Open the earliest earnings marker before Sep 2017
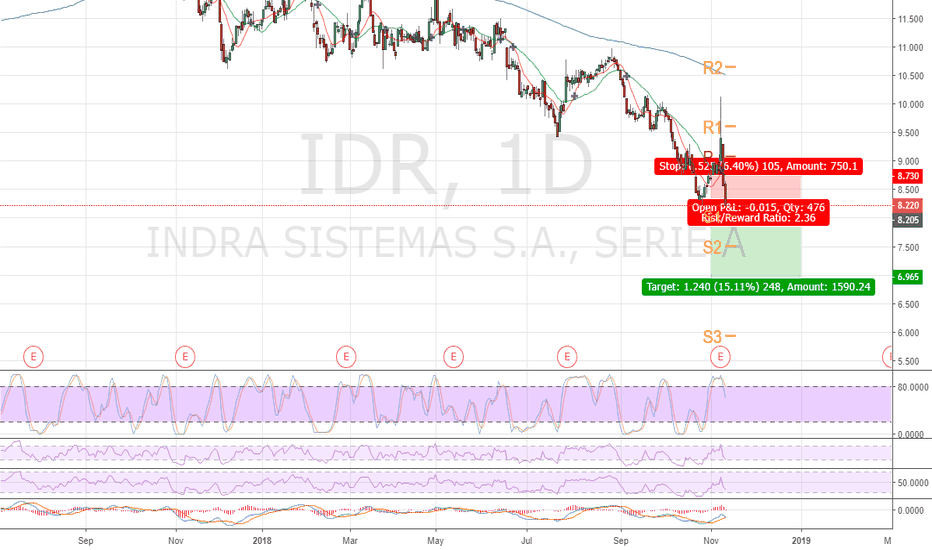The image size is (932, 550). coord(33,357)
